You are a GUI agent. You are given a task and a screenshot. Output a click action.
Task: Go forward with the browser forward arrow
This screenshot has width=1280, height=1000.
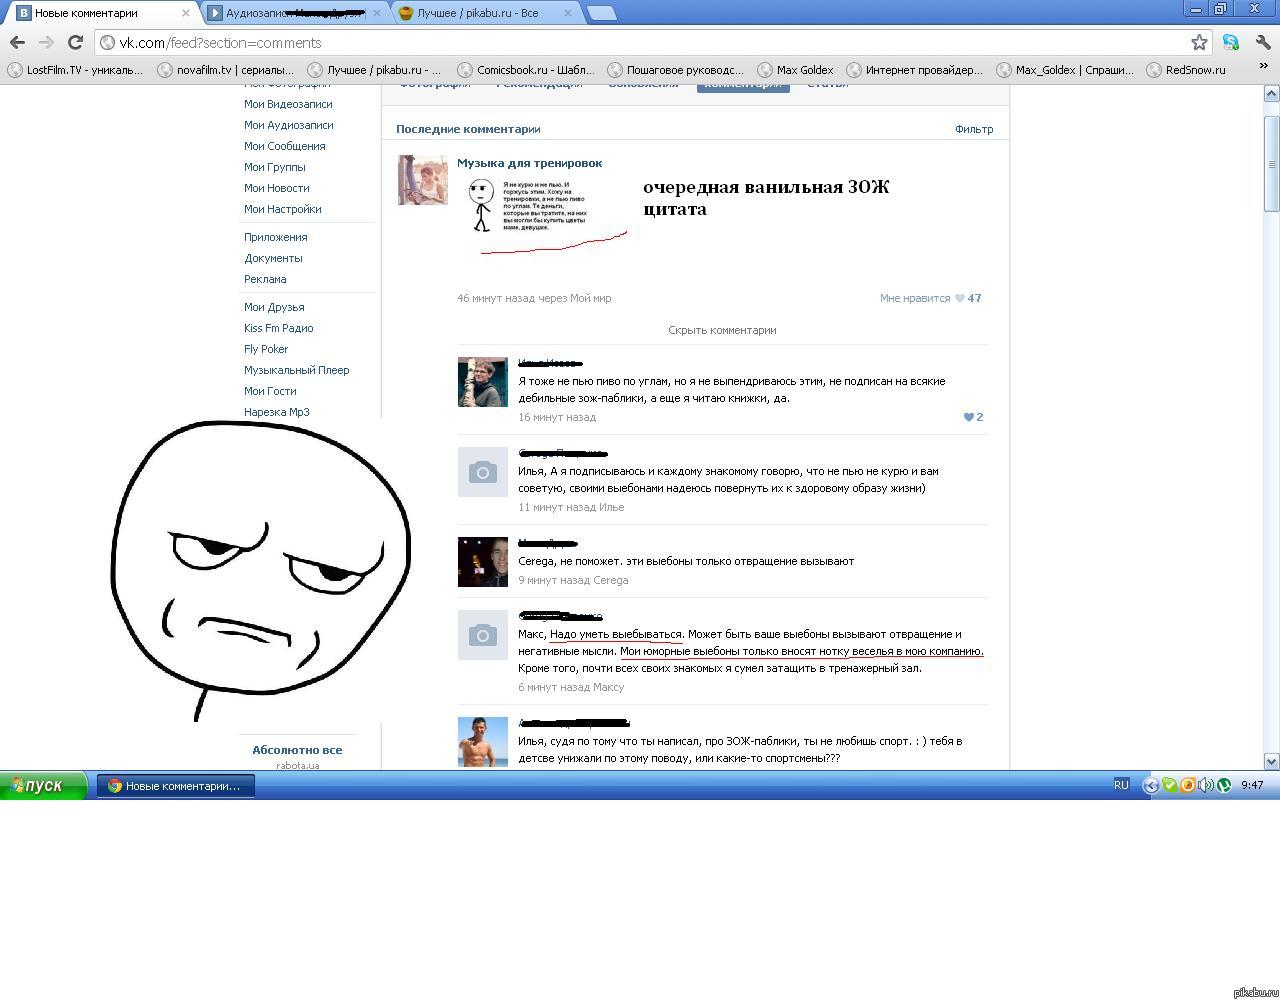pyautogui.click(x=46, y=42)
